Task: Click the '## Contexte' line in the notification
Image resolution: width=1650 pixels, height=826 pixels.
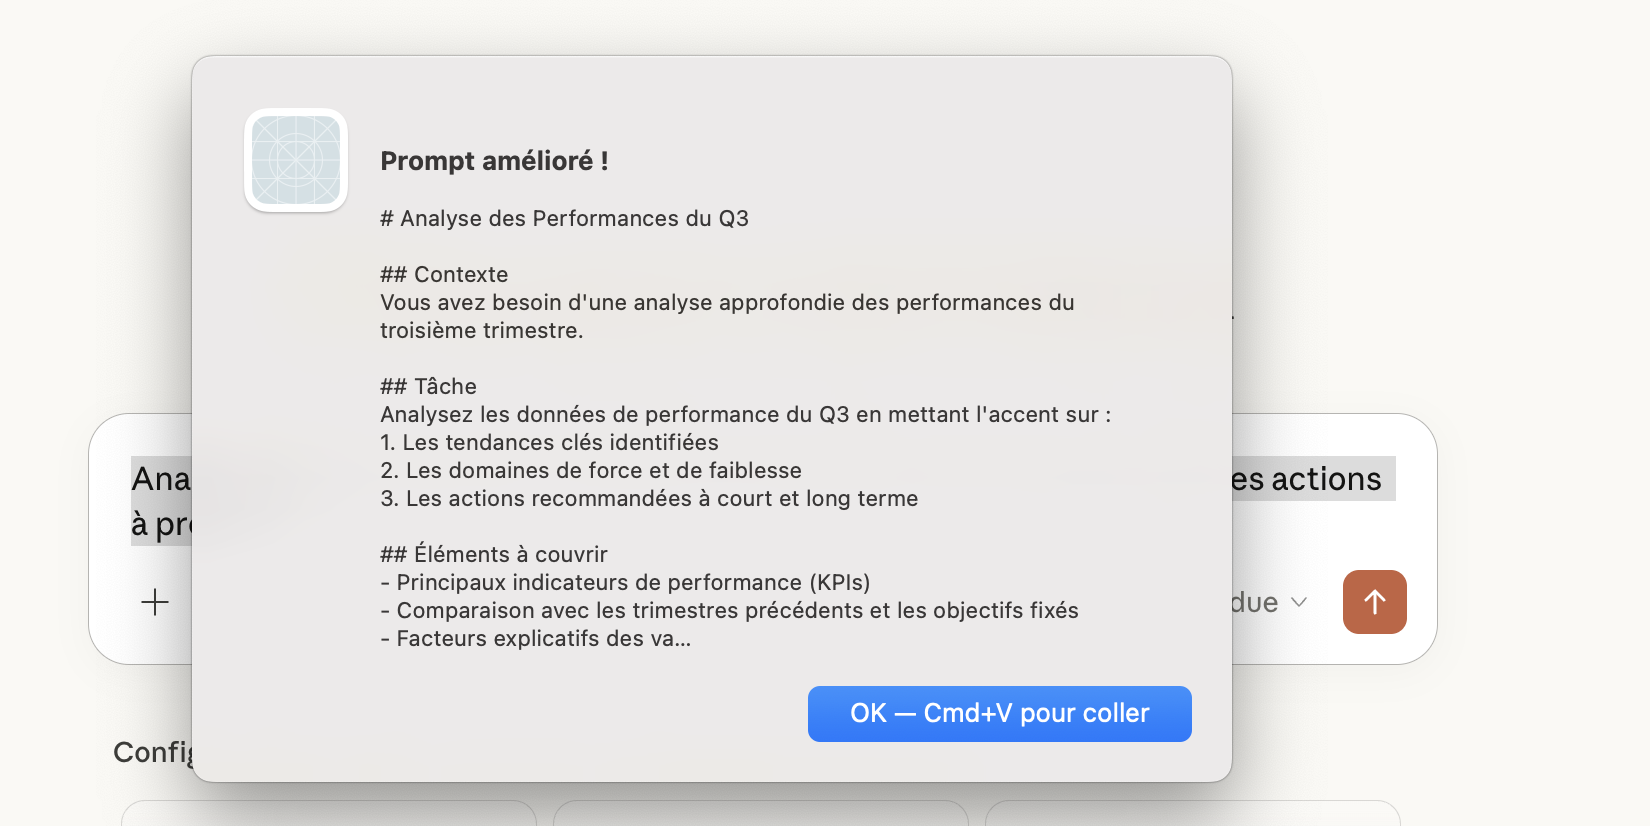Action: [443, 274]
